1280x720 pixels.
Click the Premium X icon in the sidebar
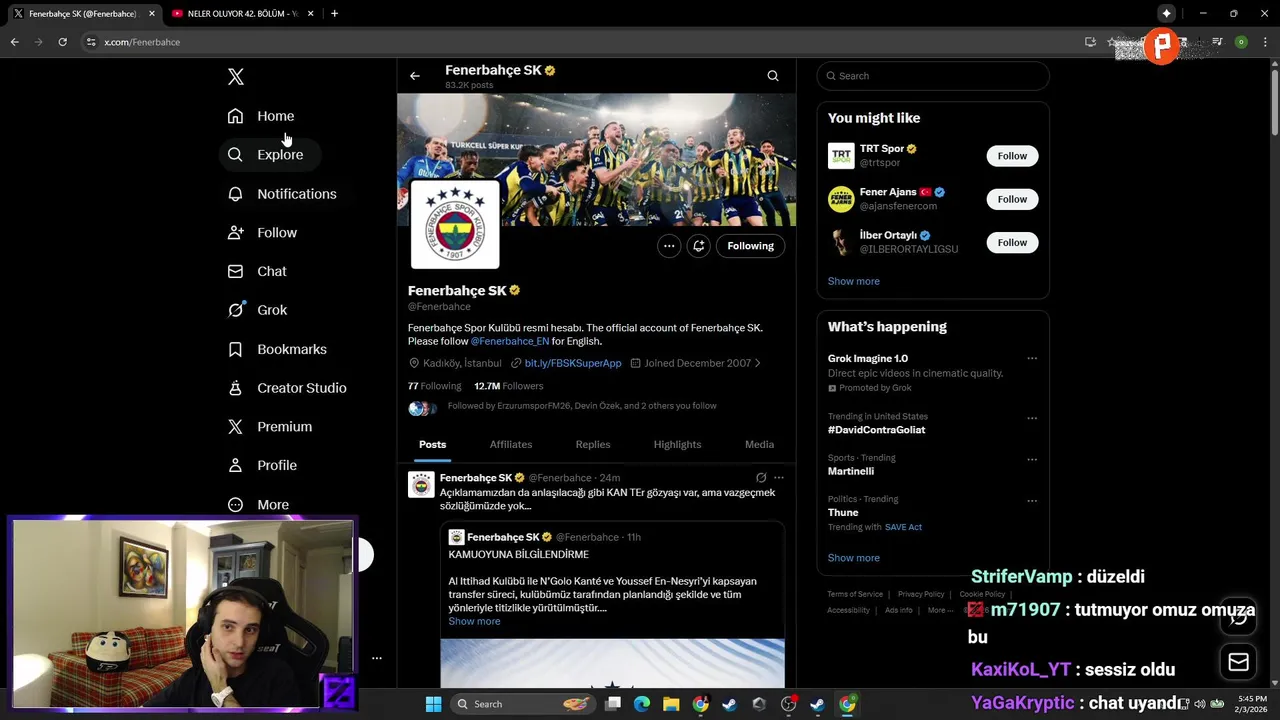pyautogui.click(x=235, y=427)
